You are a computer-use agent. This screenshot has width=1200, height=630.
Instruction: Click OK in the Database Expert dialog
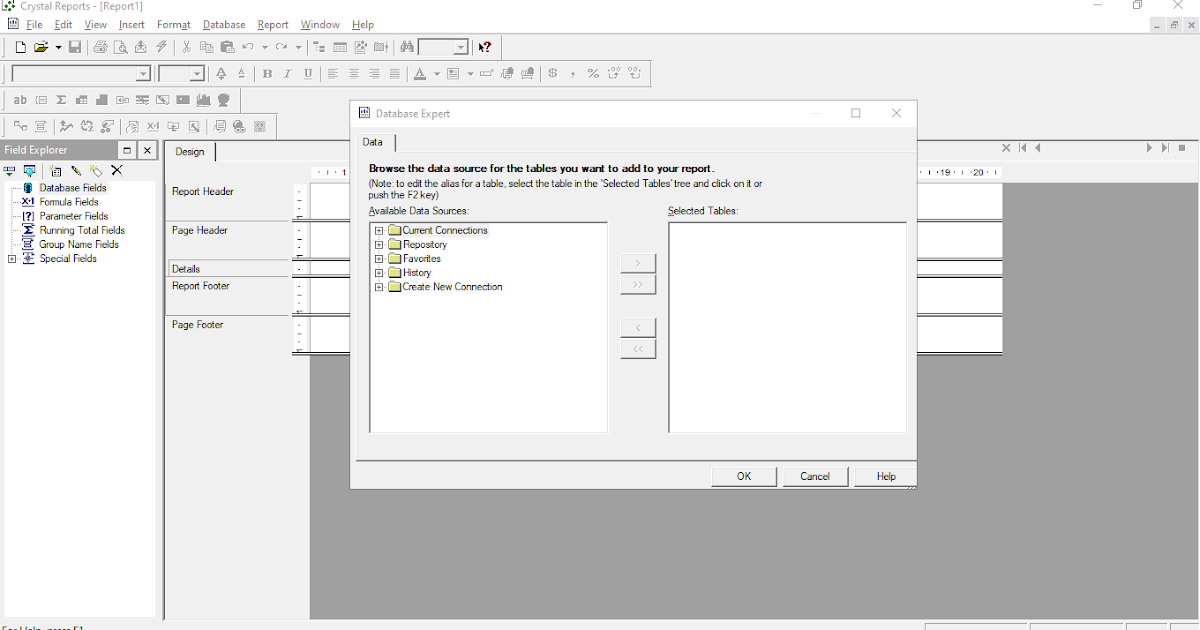click(743, 476)
